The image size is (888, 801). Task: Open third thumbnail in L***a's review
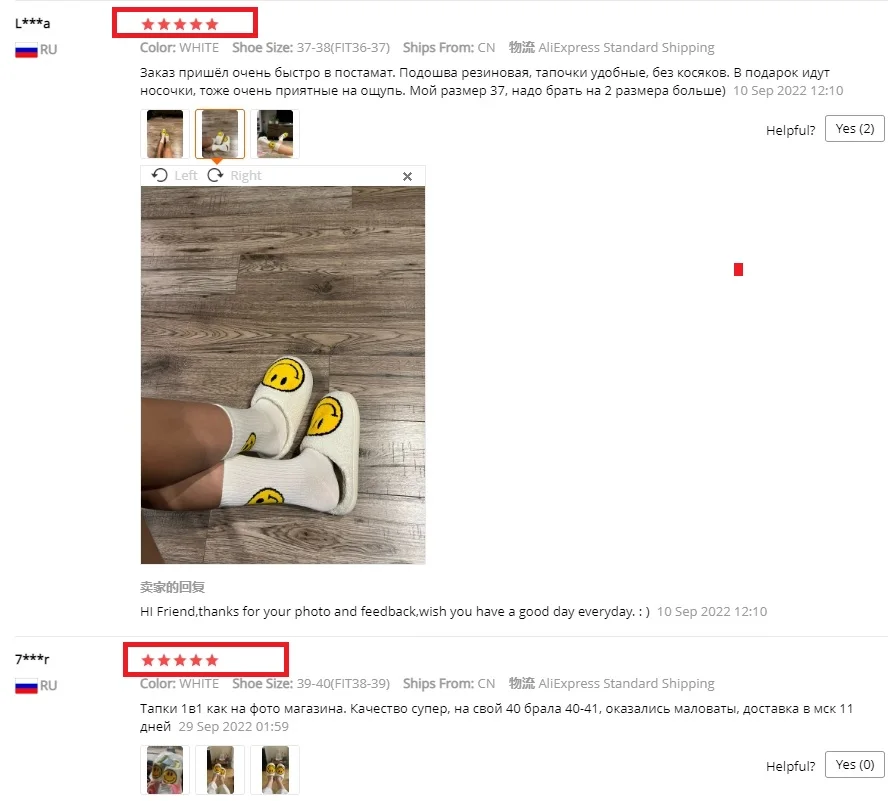coord(275,134)
